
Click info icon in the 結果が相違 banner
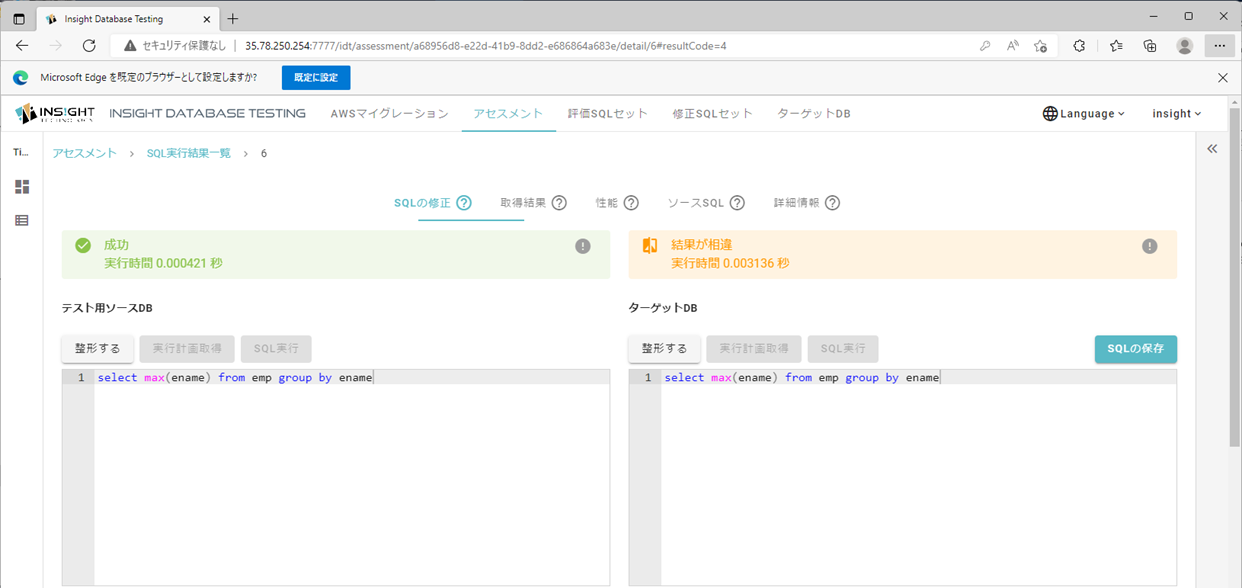point(1150,246)
